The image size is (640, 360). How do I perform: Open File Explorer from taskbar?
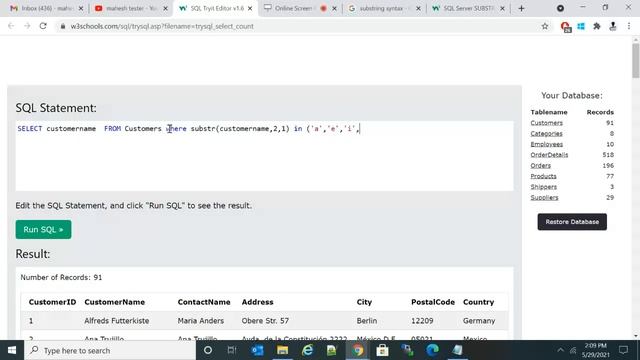[282, 350]
